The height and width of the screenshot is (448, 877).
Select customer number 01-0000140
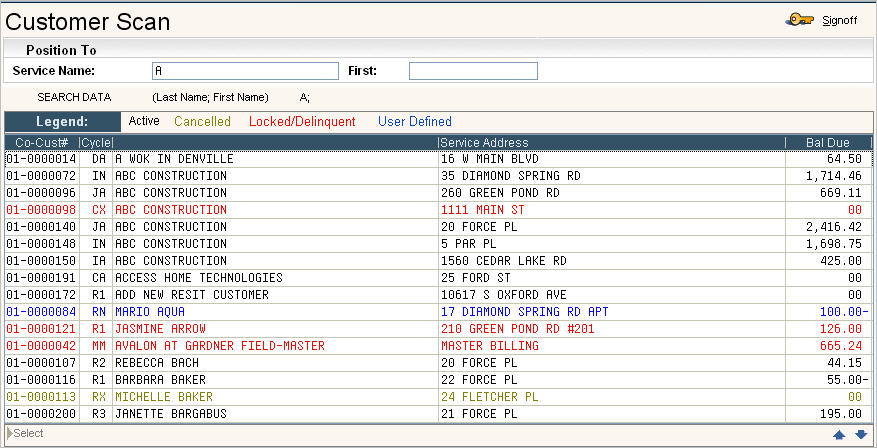[41, 227]
